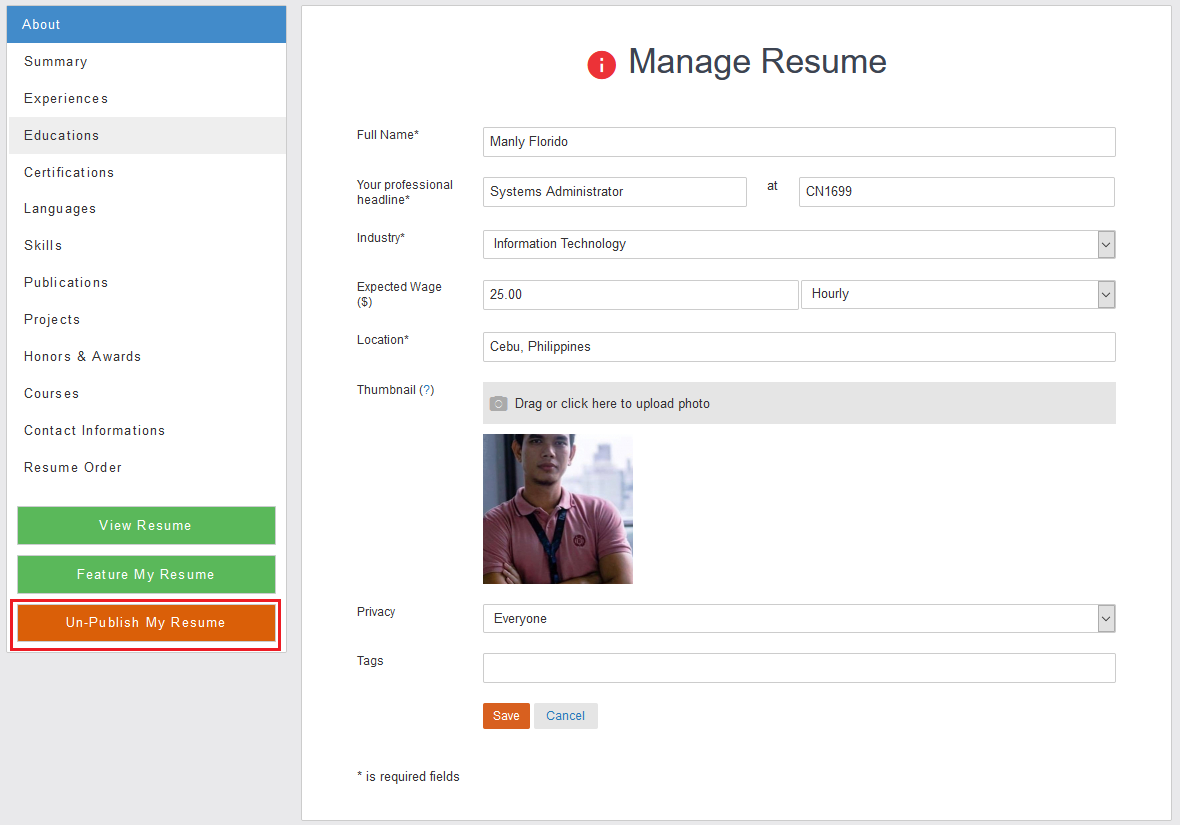Select Educations from the sidebar menu
Viewport: 1180px width, 825px height.
pyautogui.click(x=62, y=136)
